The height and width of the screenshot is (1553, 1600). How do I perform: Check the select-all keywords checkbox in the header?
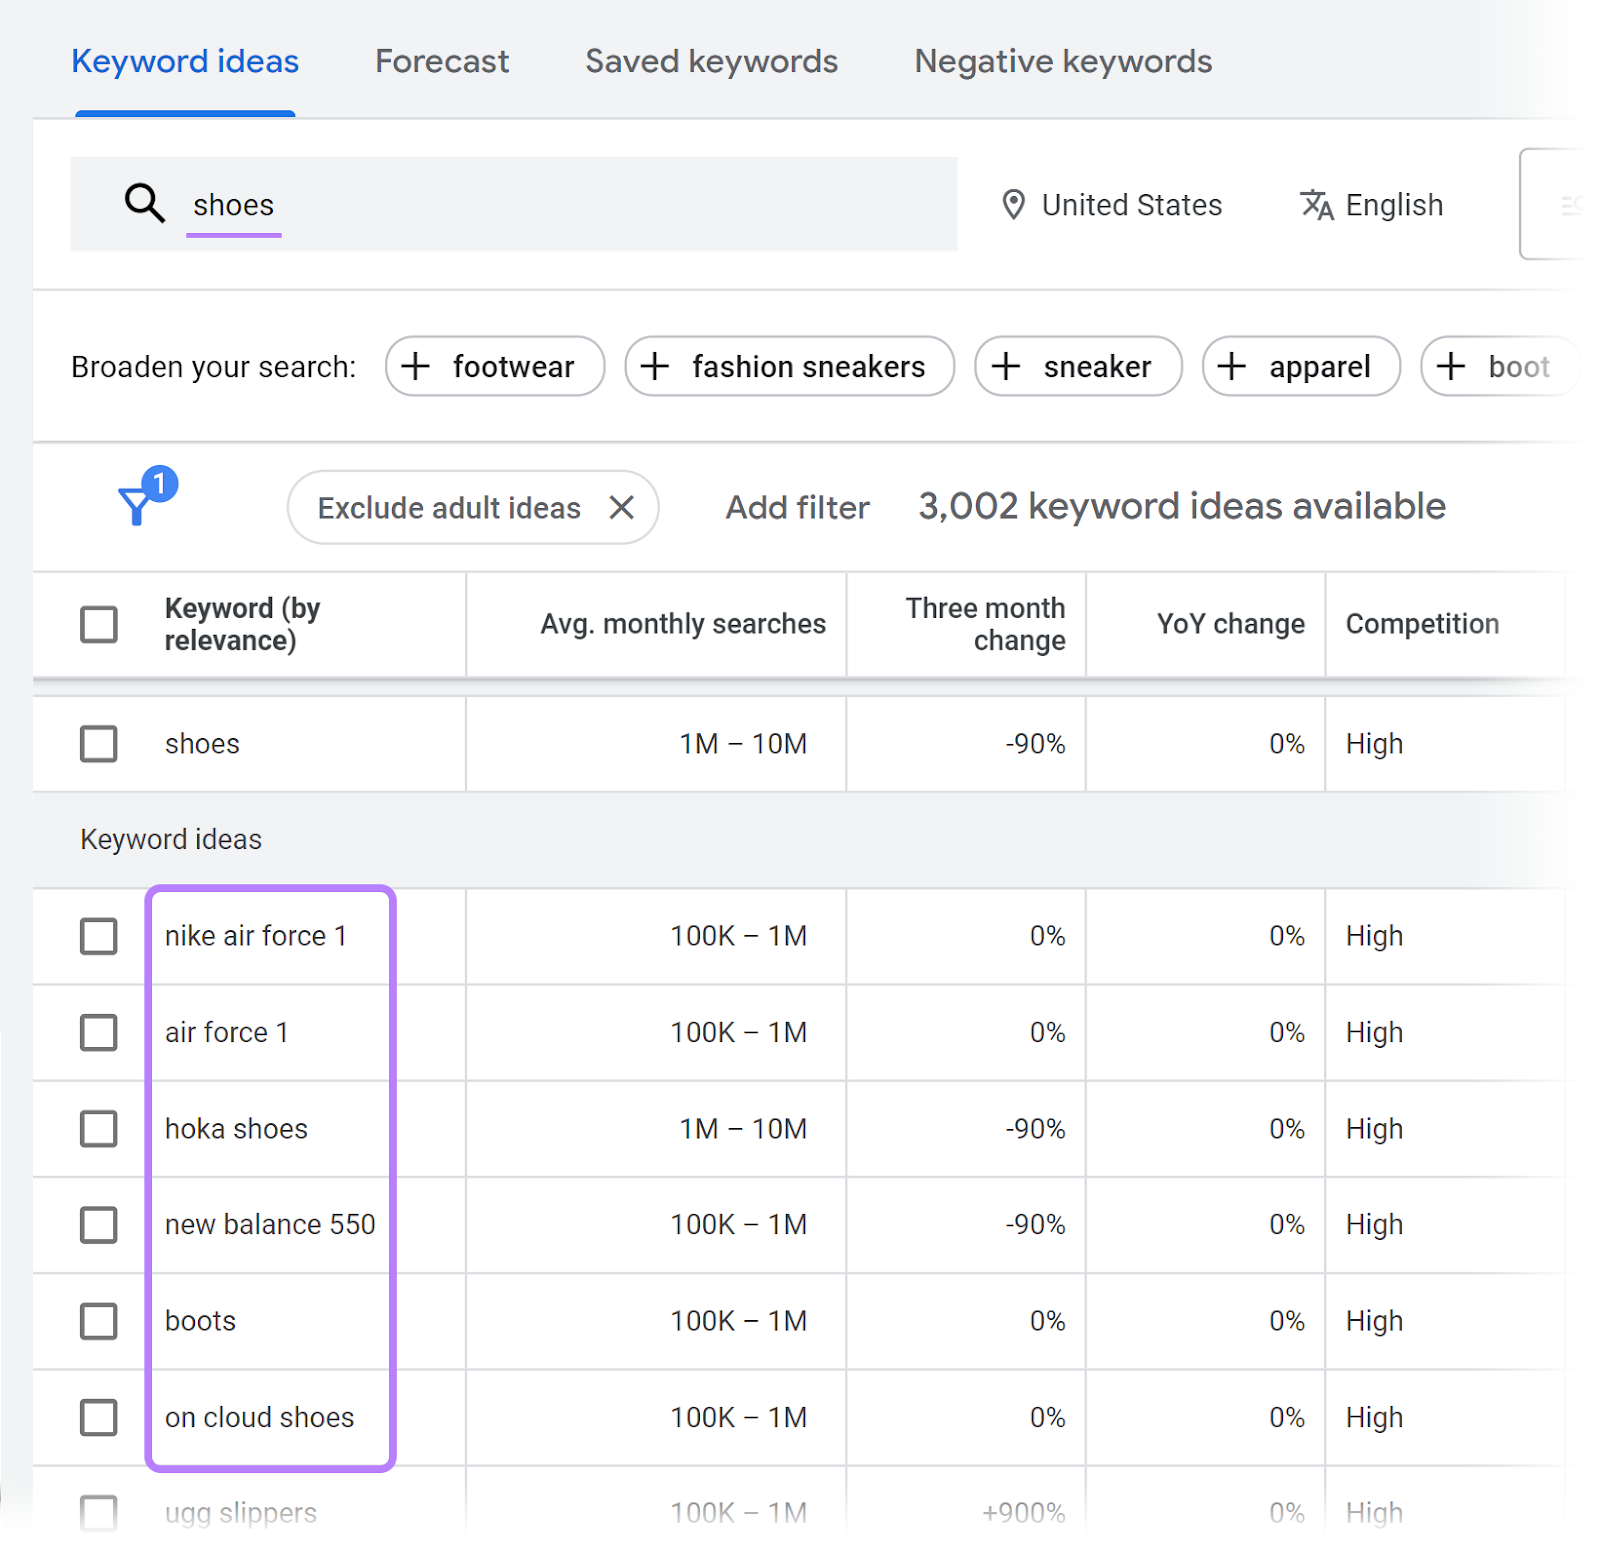point(98,623)
